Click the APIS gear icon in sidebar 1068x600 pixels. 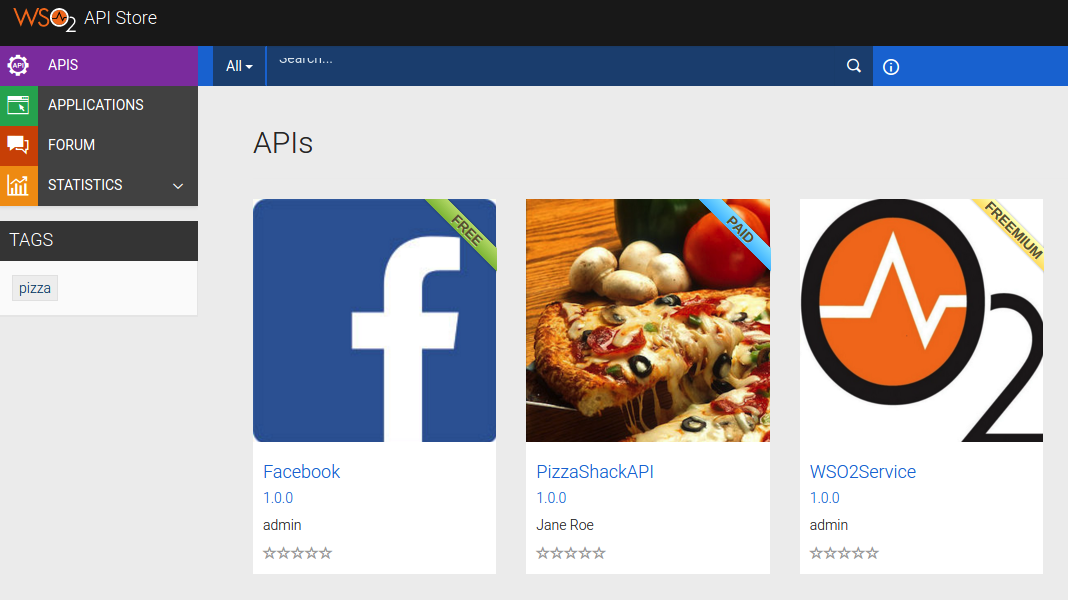[x=18, y=65]
